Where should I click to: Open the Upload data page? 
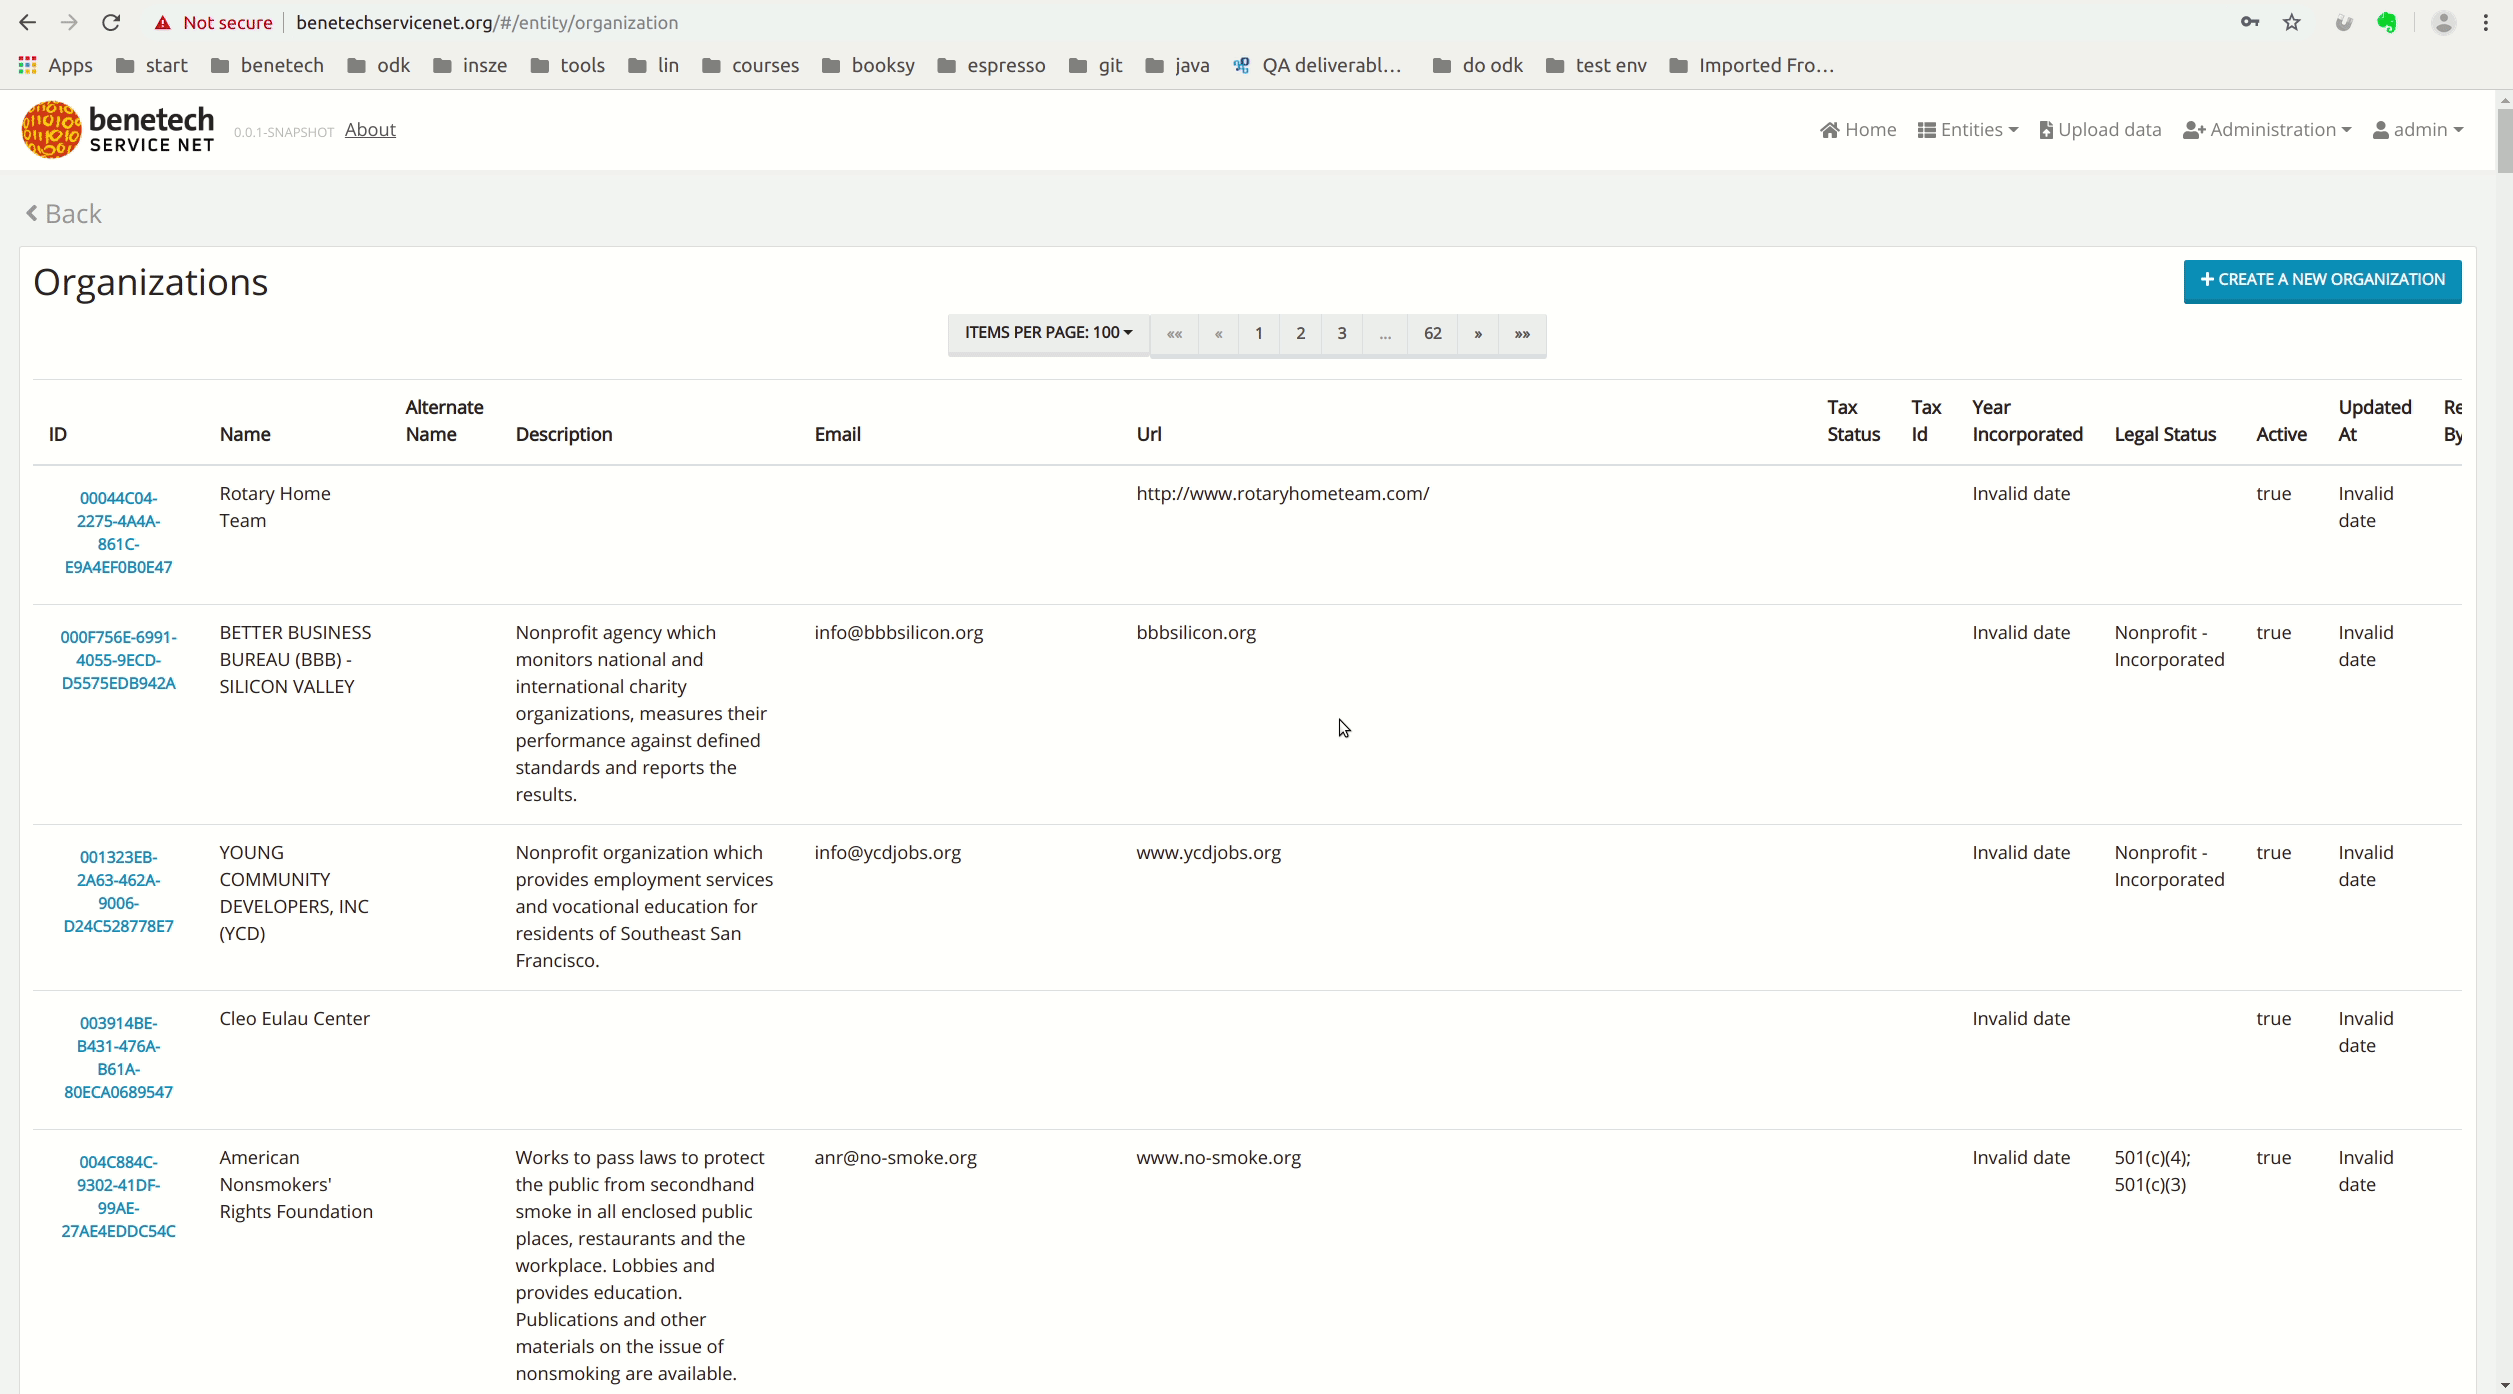pos(2099,129)
